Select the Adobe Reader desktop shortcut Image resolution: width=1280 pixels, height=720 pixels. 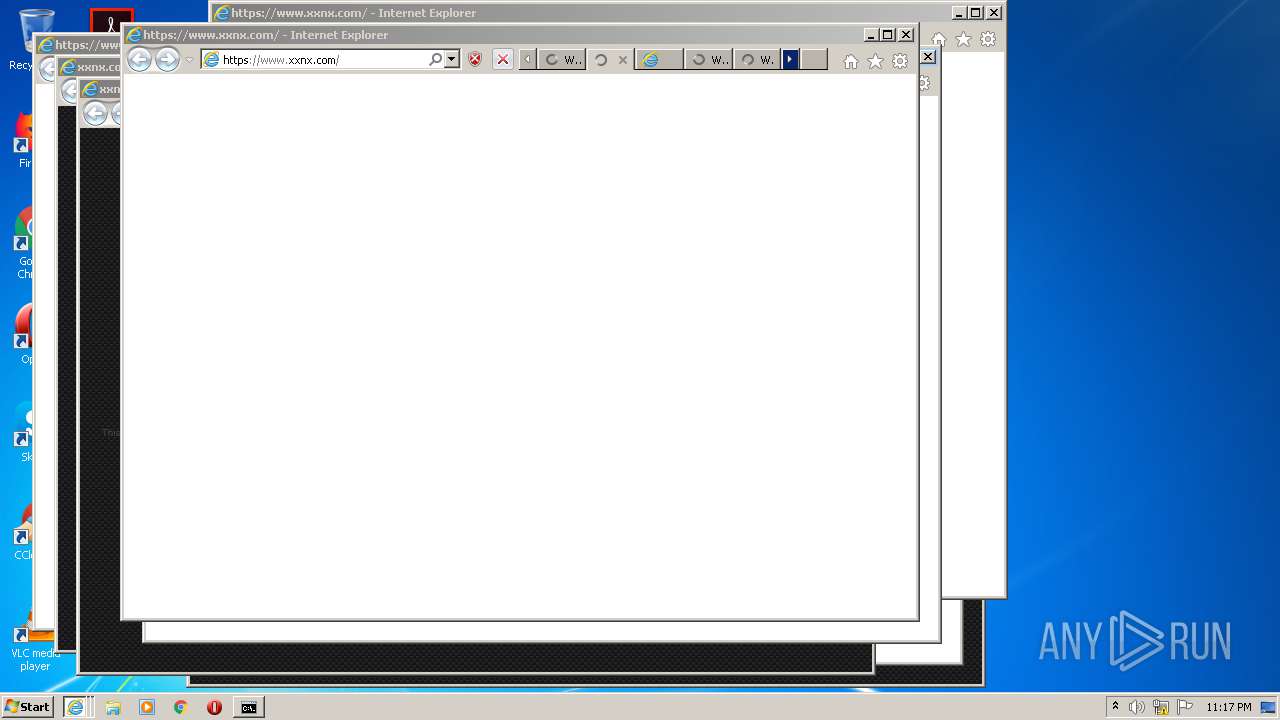pos(111,20)
